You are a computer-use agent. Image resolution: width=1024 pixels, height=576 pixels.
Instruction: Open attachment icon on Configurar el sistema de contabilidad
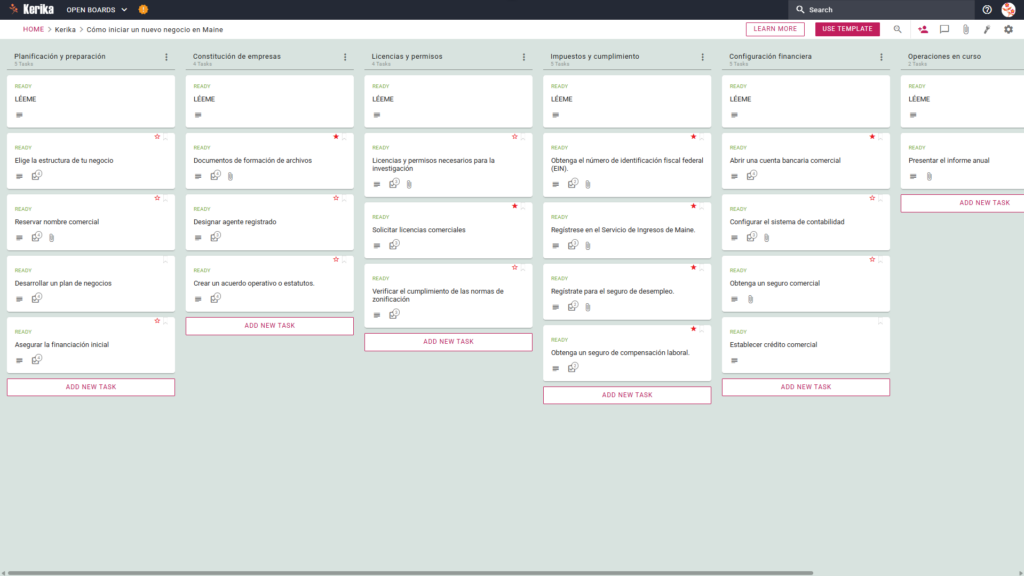click(767, 238)
